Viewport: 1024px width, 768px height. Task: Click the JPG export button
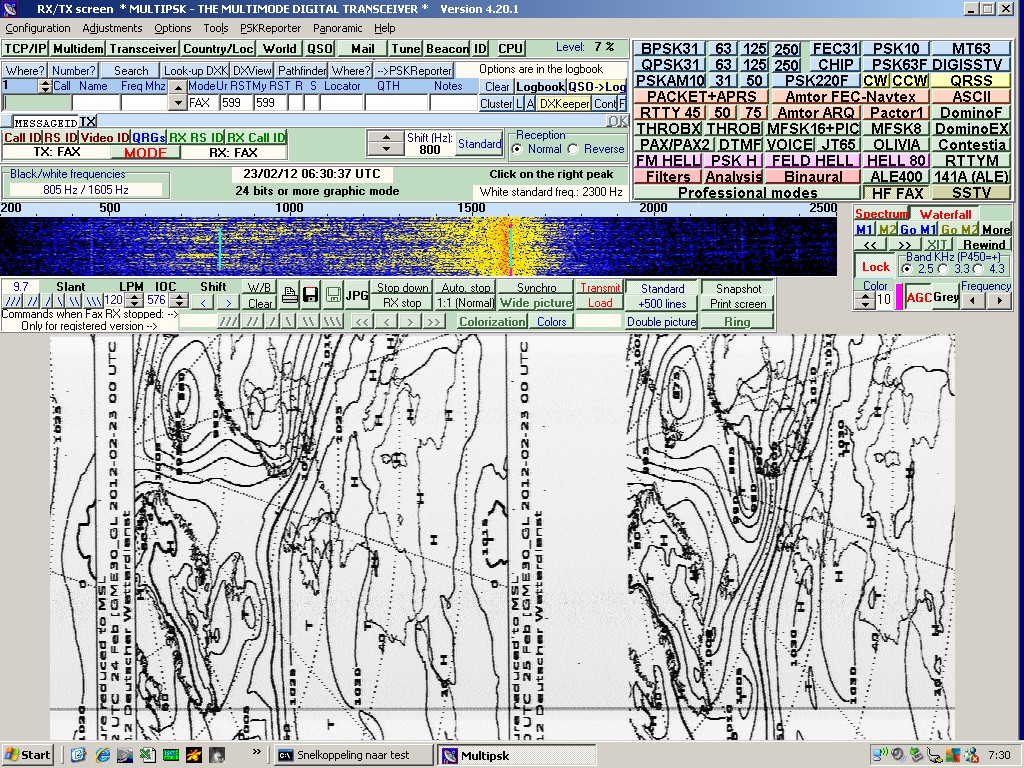click(357, 295)
